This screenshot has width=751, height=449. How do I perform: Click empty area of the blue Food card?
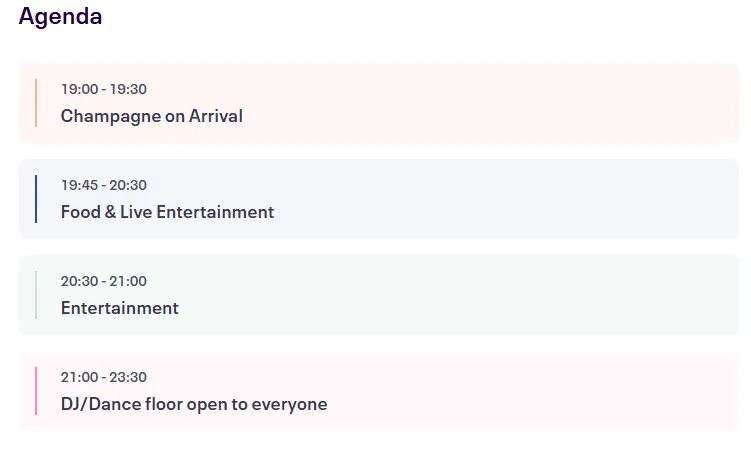[500, 199]
